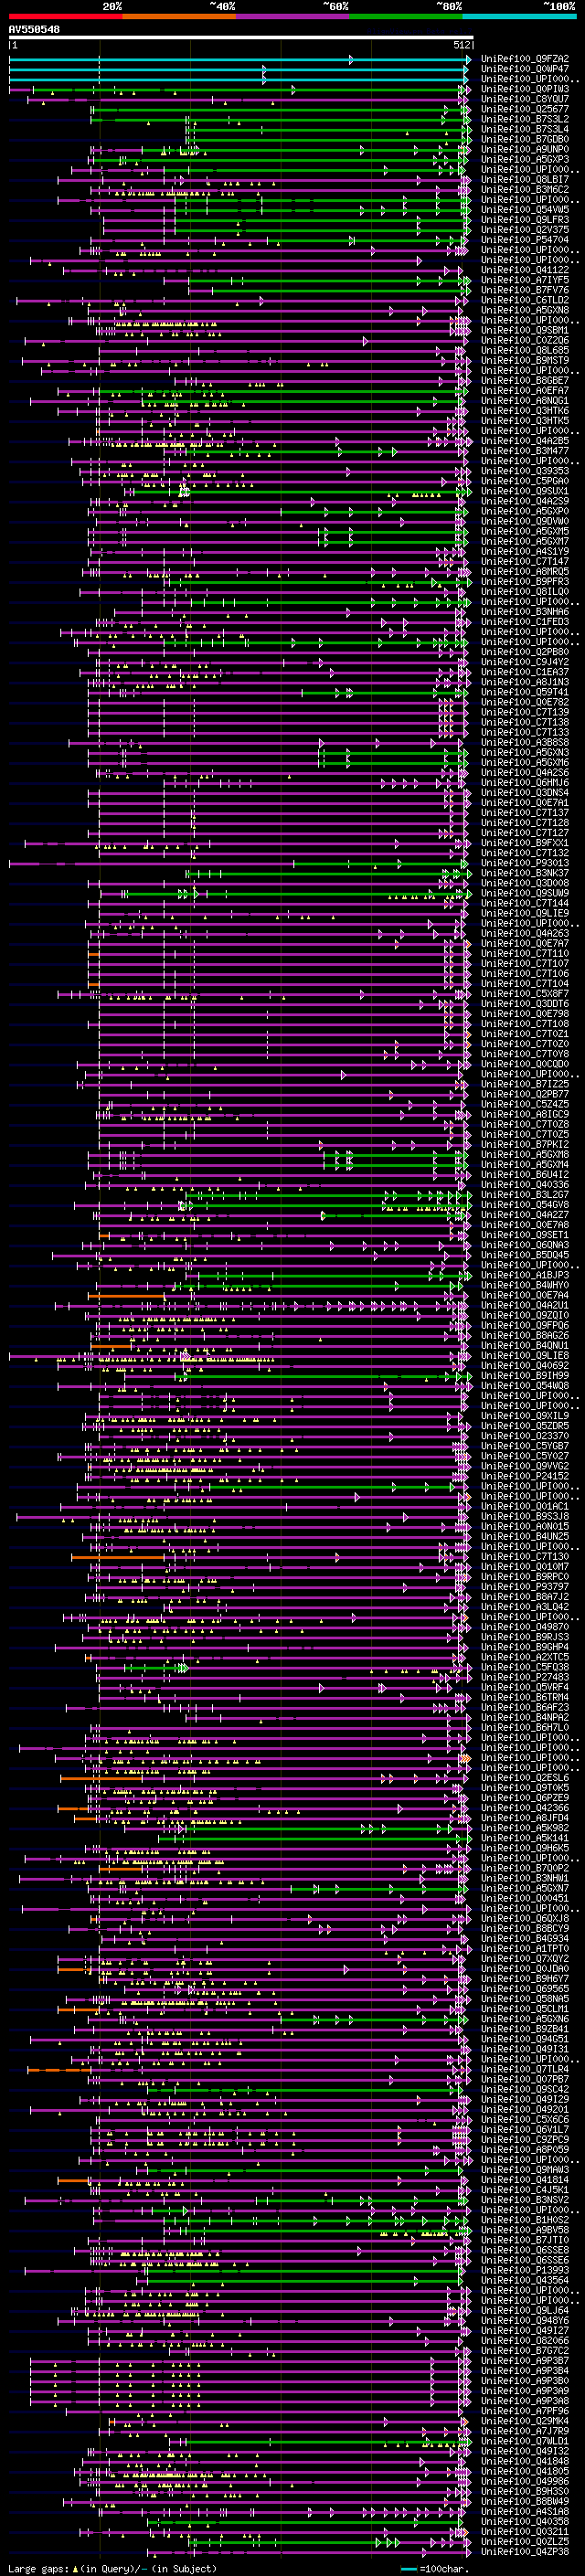Select the UniRef100_B7GDB0 label
This screenshot has height=2576, width=585.
pyautogui.click(x=525, y=139)
